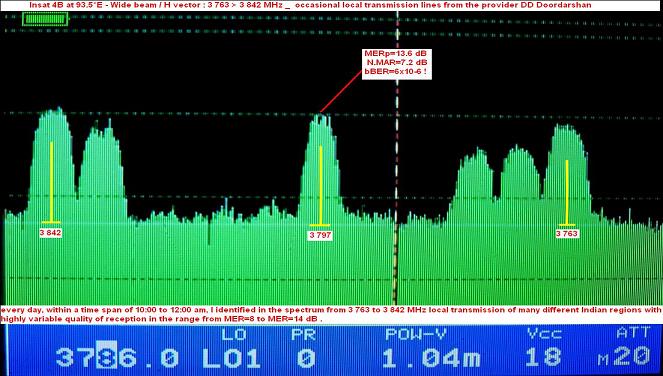Select the 3 842 frequency label
The width and height of the screenshot is (663, 376).
coord(51,233)
